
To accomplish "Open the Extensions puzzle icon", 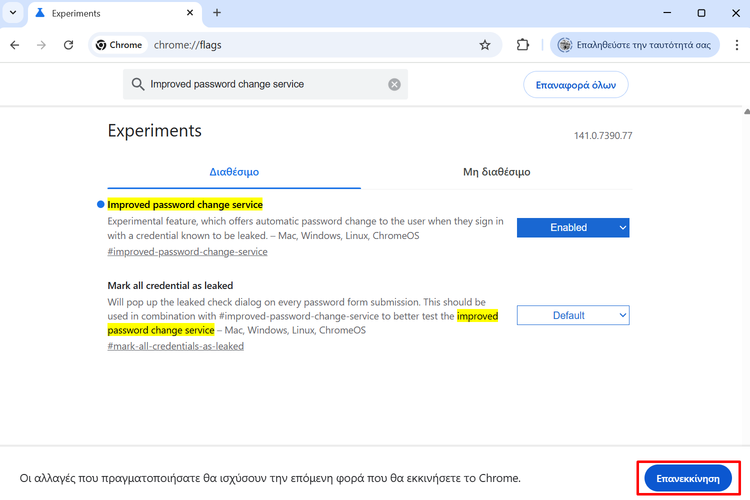I will pyautogui.click(x=522, y=45).
